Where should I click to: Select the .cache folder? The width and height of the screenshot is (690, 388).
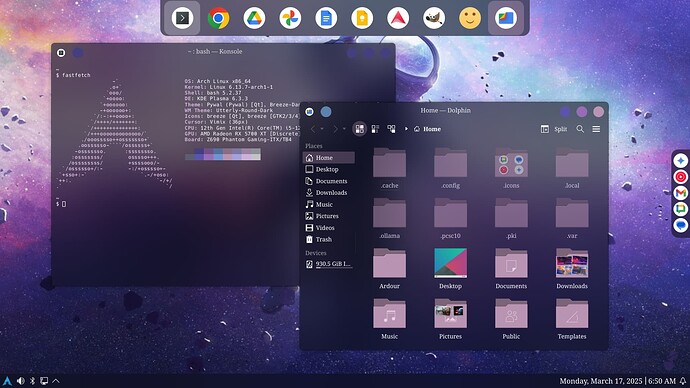coord(389,168)
